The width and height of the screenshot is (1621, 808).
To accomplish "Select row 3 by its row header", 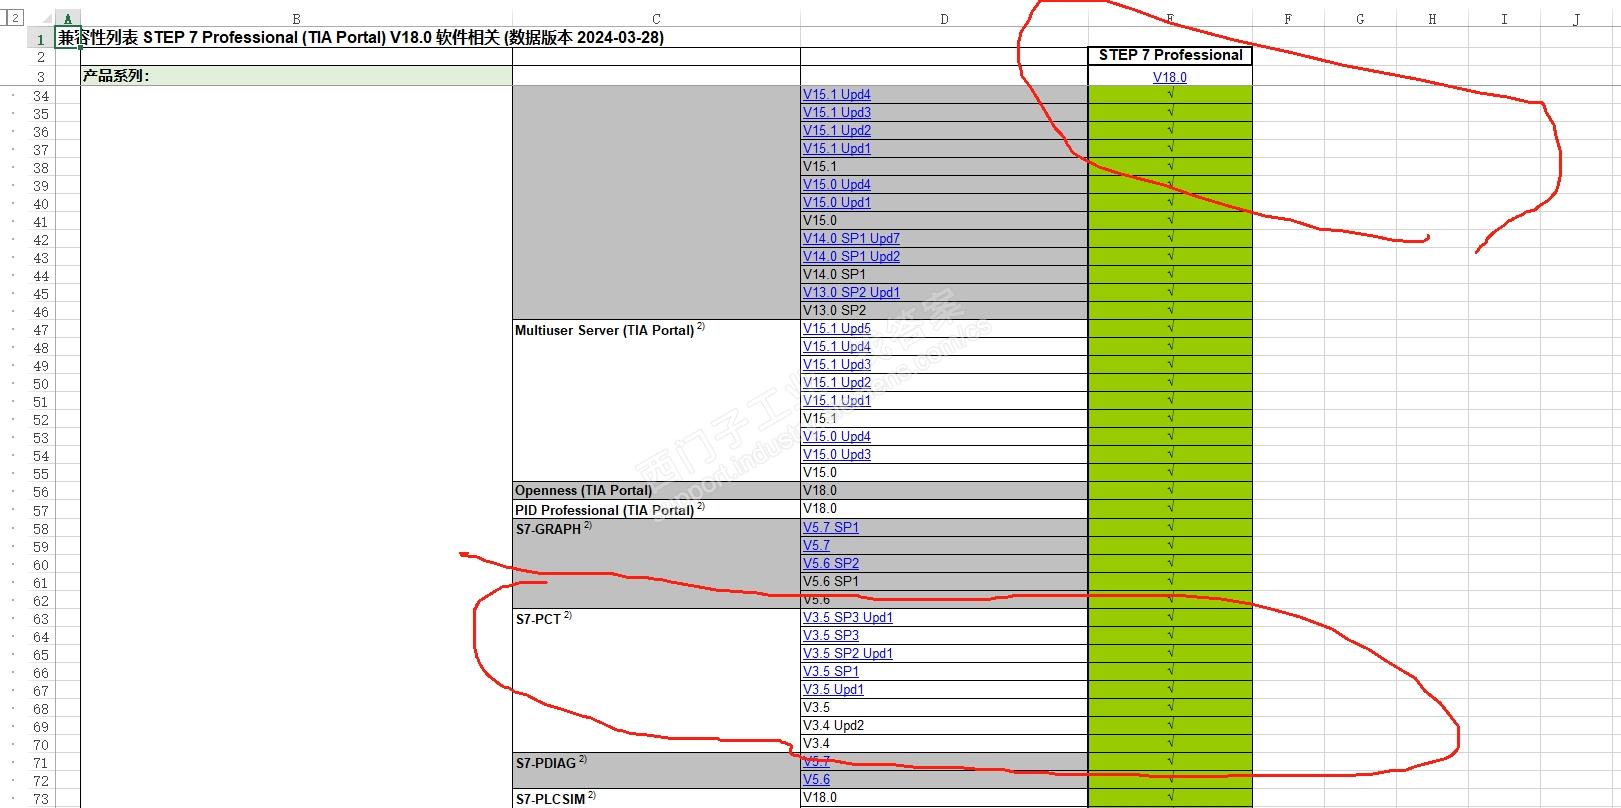I will click(41, 77).
